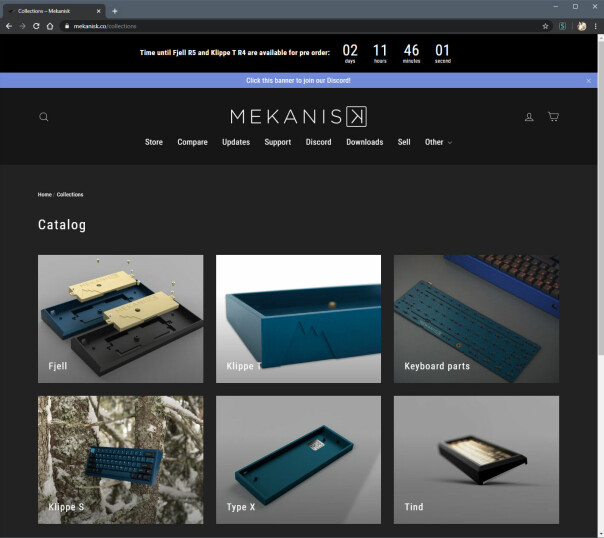This screenshot has height=538, width=604.
Task: Open the Klippe T collection thumbnail
Action: 299,319
